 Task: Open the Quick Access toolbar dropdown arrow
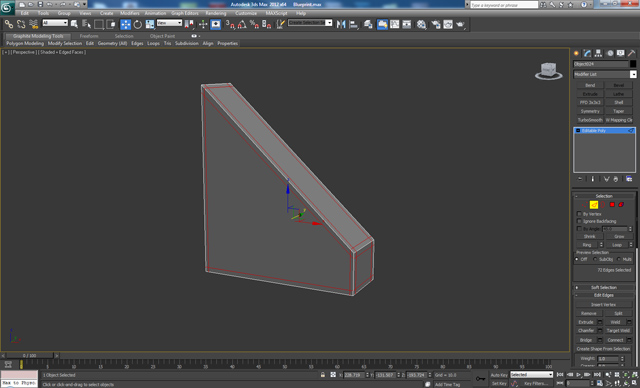84,4
